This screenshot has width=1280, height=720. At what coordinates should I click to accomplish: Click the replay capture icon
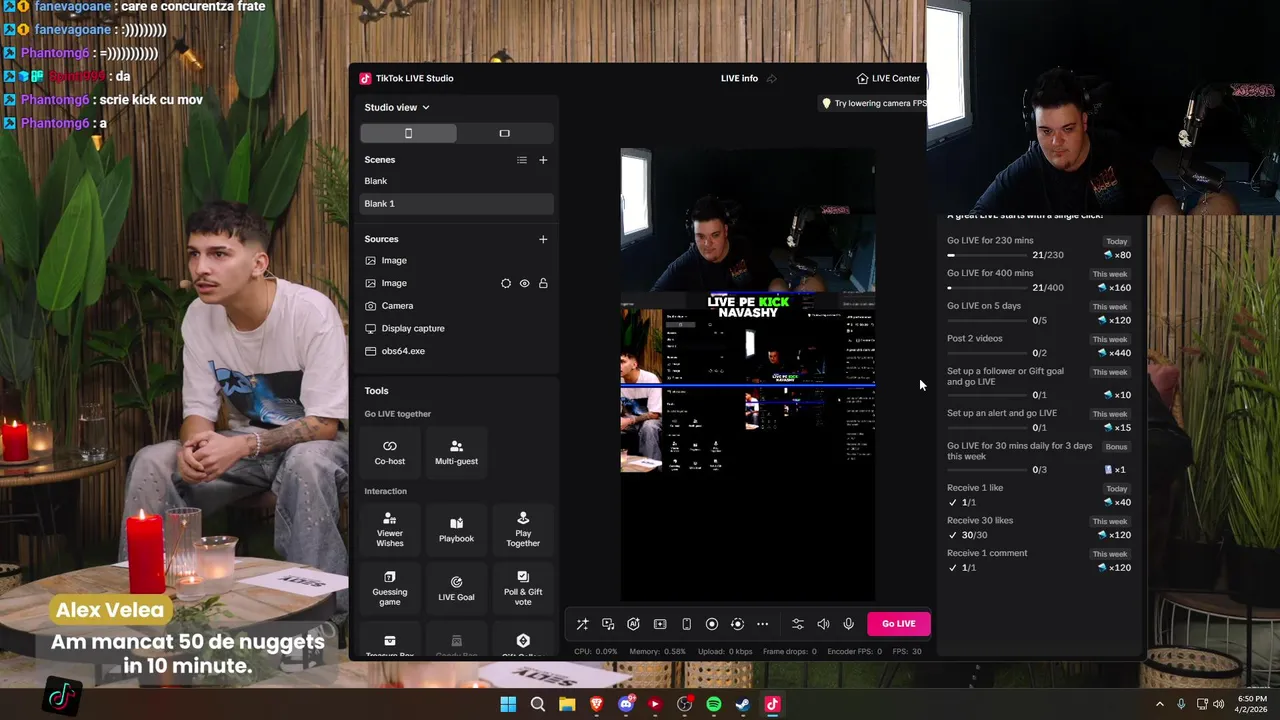[737, 624]
